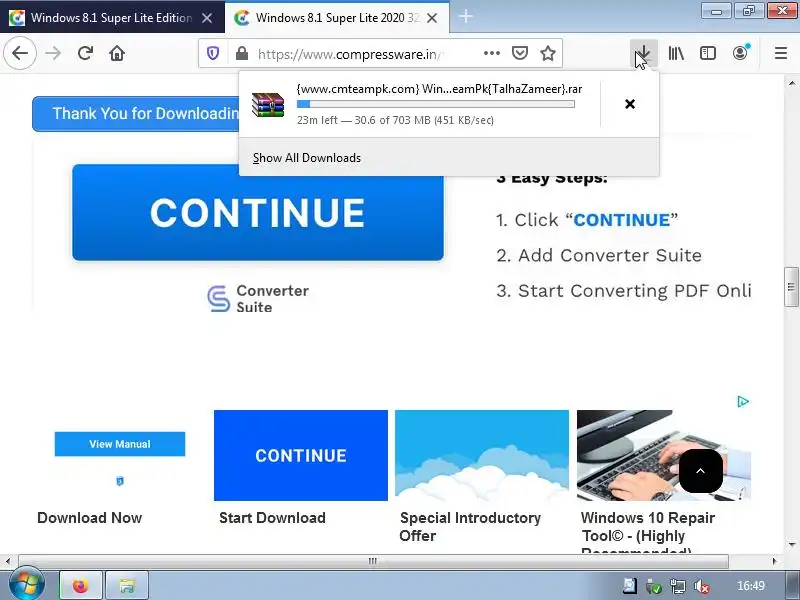
Task: Click the vertical scrollbar thumb
Action: click(x=791, y=287)
